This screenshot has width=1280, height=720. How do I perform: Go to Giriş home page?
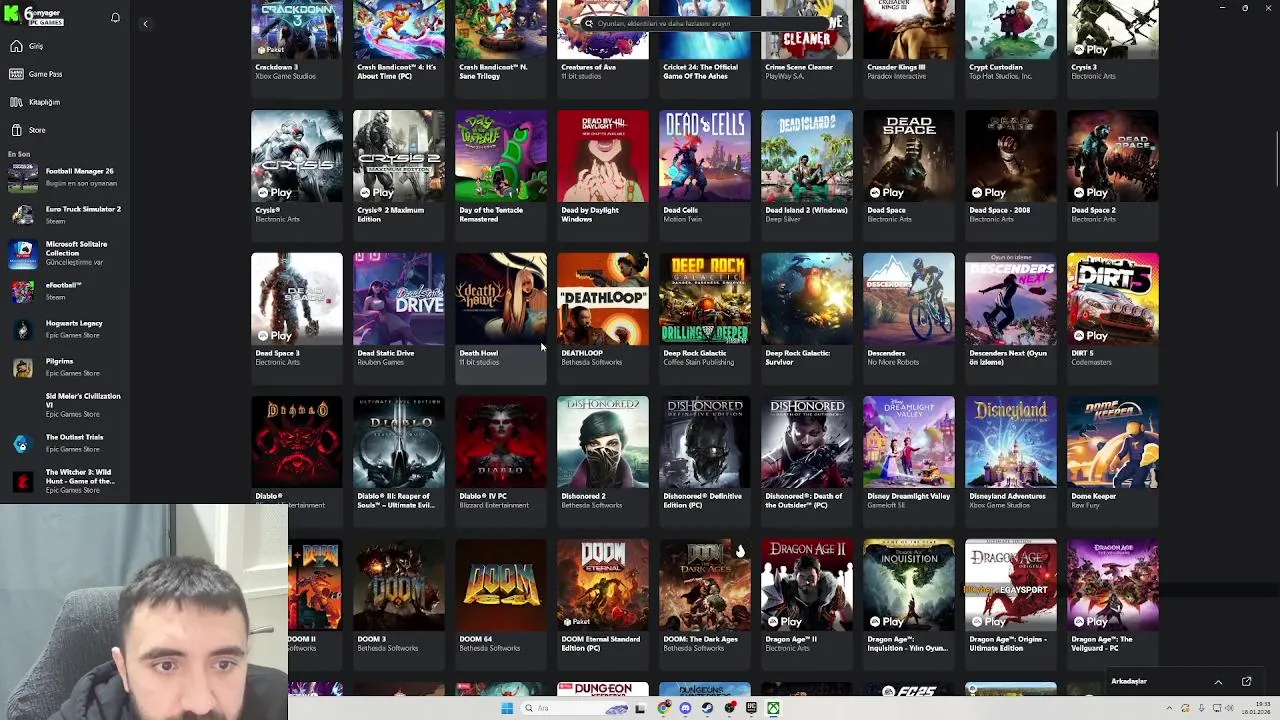click(36, 46)
